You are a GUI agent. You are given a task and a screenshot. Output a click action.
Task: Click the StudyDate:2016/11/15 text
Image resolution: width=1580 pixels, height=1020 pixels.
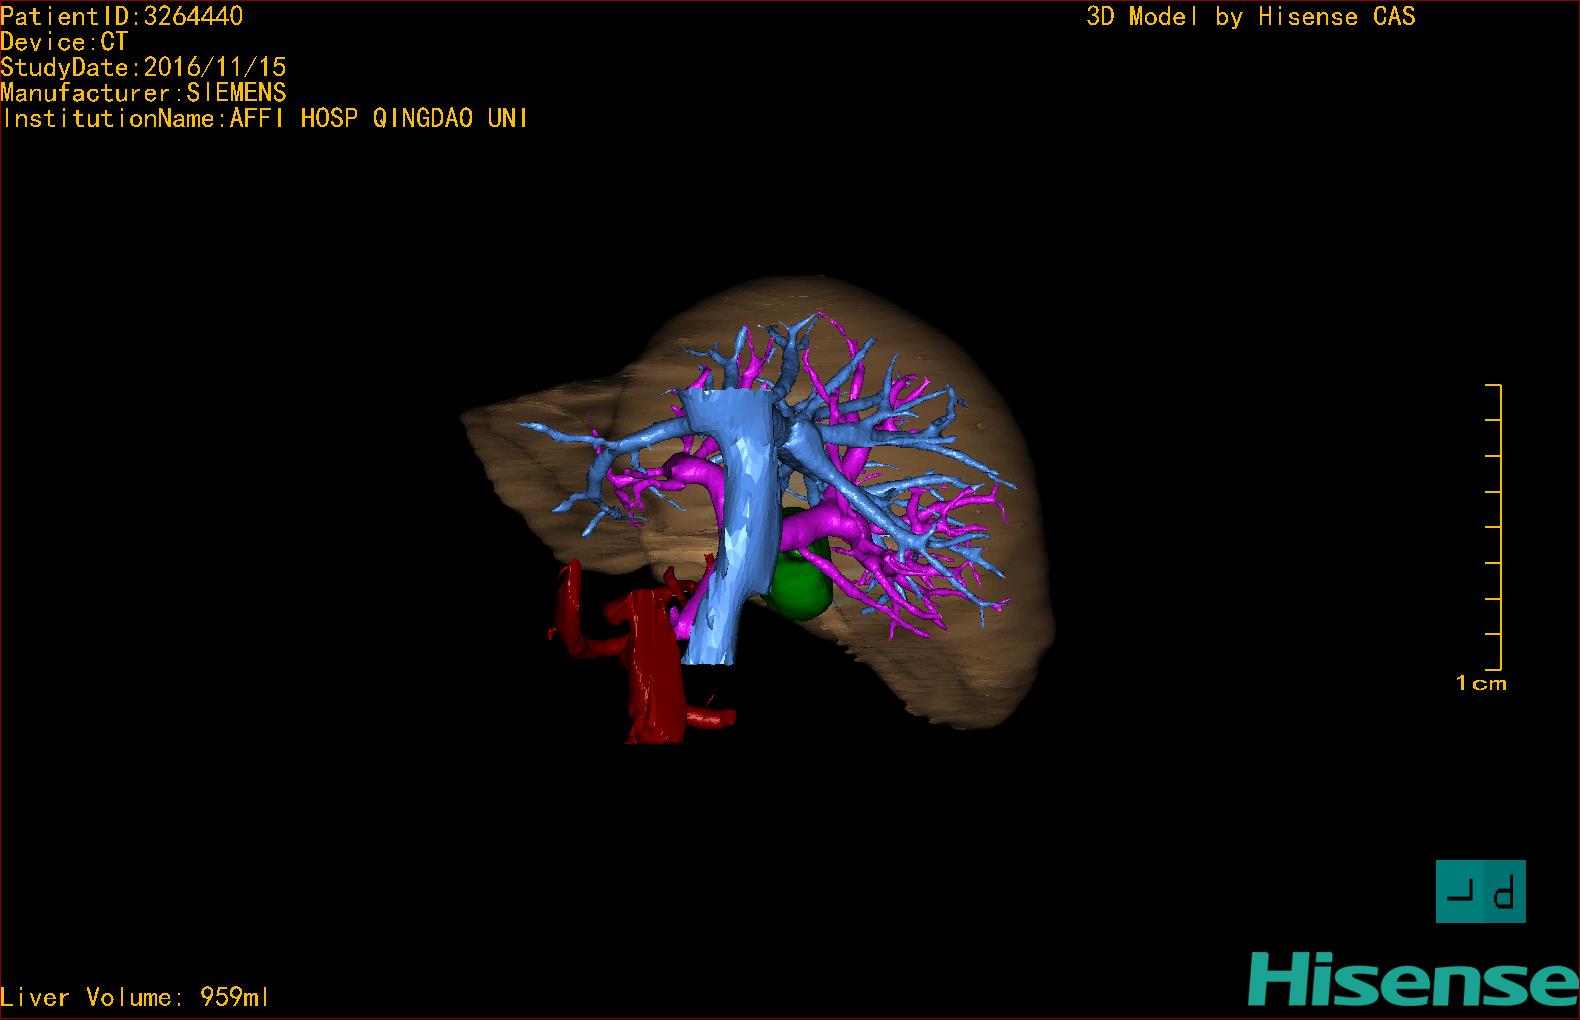143,67
